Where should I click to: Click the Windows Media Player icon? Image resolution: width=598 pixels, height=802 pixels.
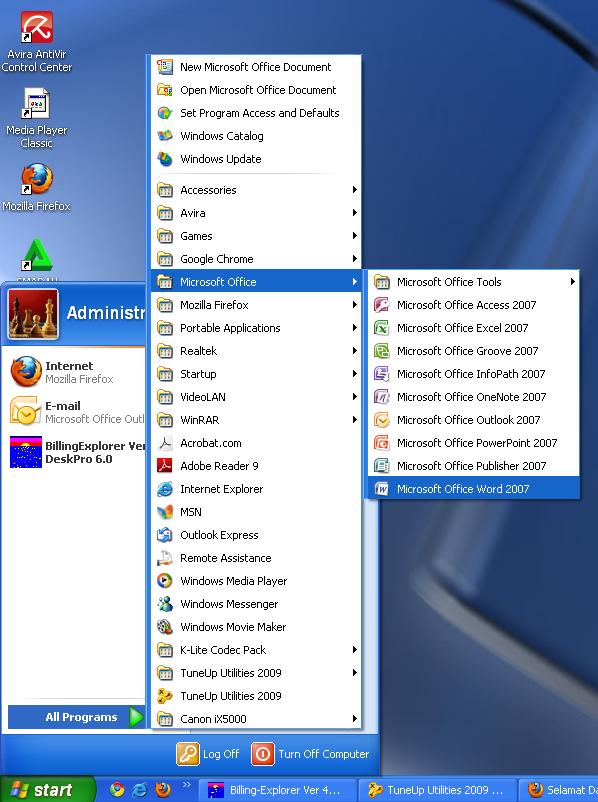pos(165,581)
